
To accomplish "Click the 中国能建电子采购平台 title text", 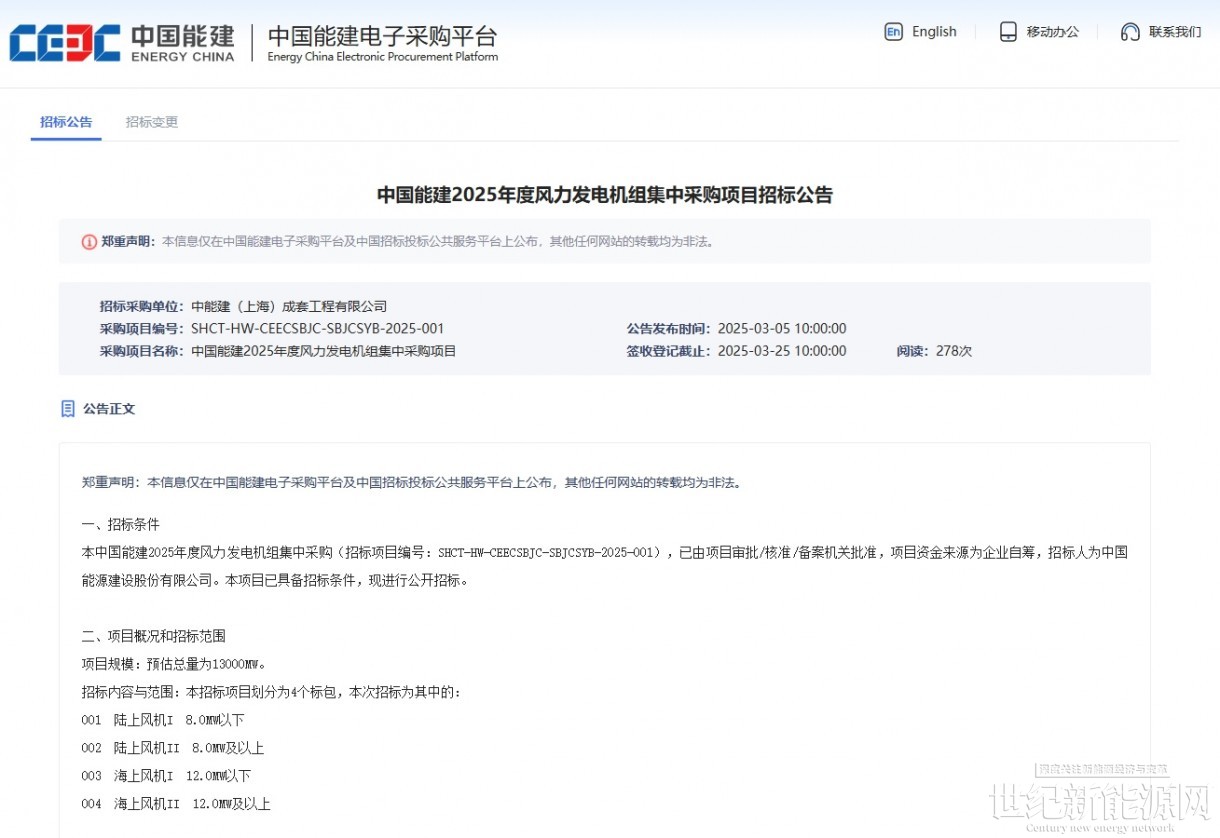I will point(382,36).
